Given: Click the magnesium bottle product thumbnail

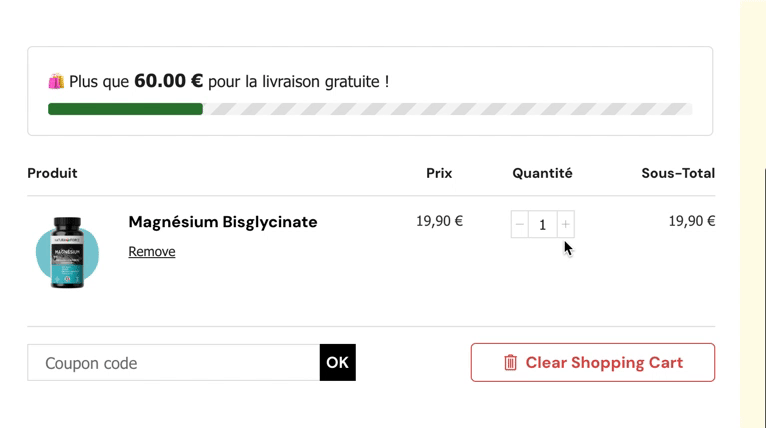Looking at the screenshot, I should pyautogui.click(x=67, y=253).
